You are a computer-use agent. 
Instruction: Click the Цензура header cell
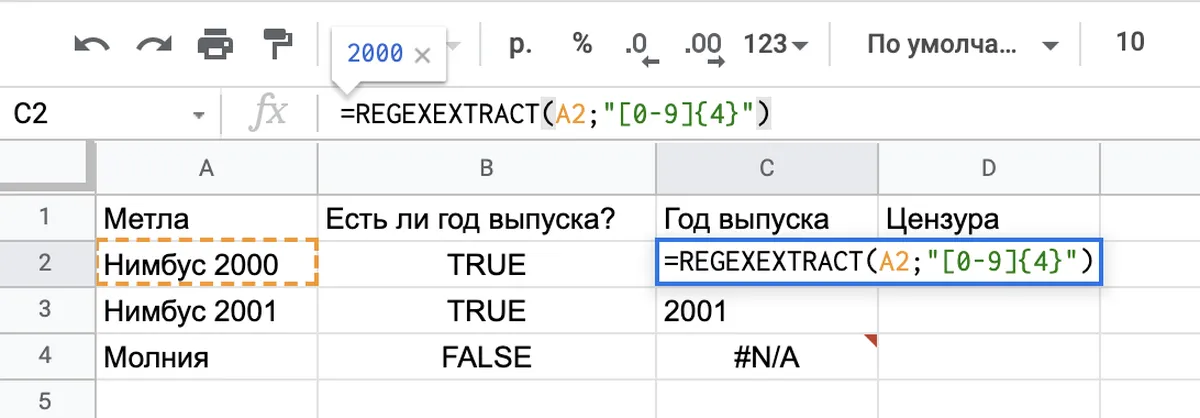point(986,218)
